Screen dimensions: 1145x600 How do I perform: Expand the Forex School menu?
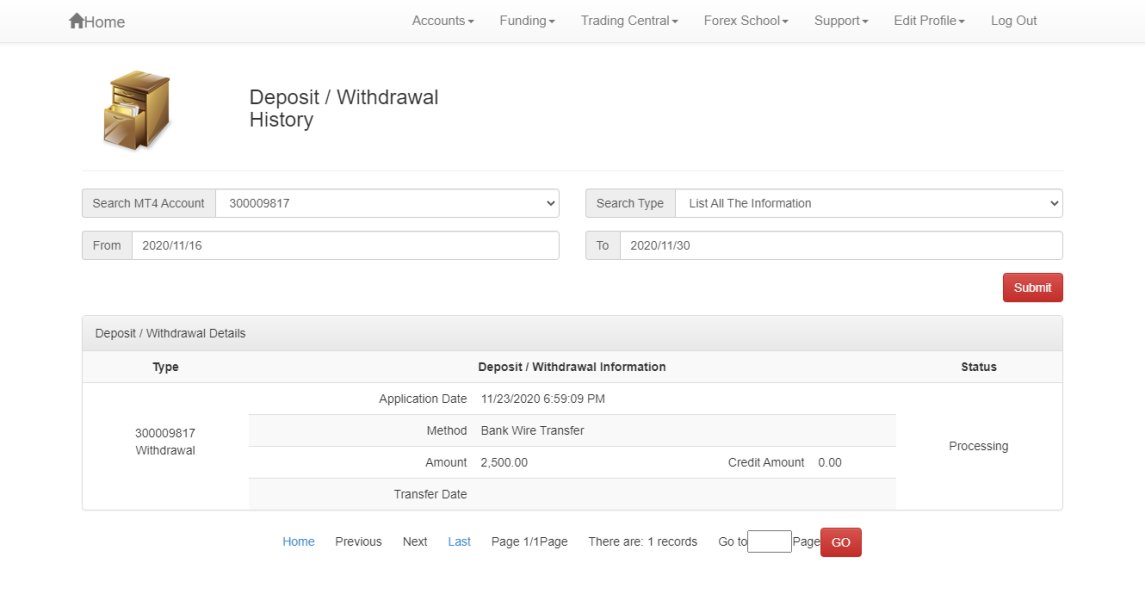click(x=745, y=21)
